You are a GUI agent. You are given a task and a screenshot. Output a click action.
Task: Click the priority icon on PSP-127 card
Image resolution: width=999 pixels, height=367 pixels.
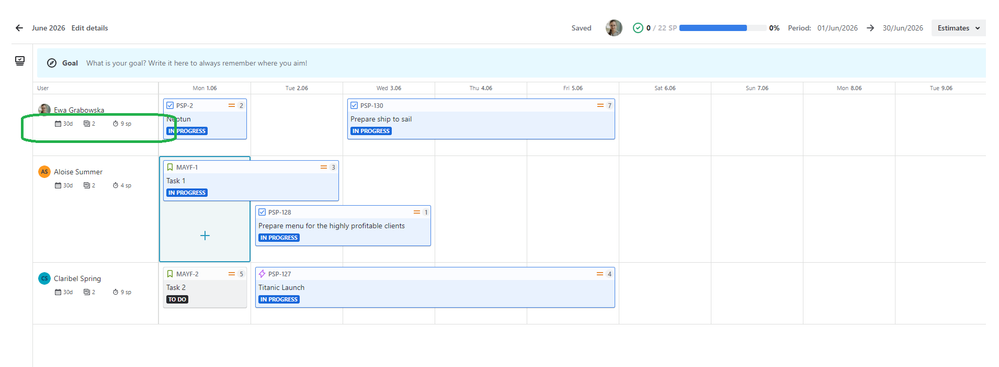600,274
